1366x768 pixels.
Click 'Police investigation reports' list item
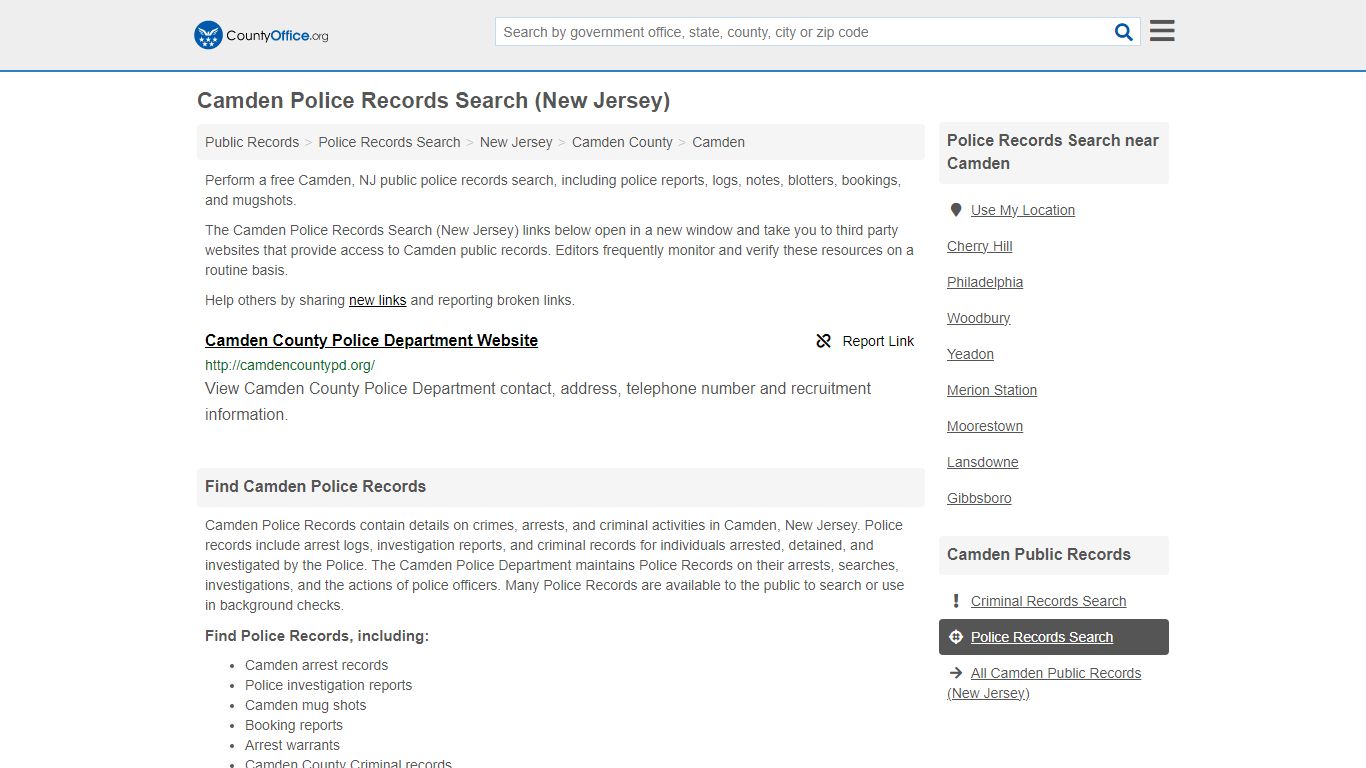click(328, 685)
